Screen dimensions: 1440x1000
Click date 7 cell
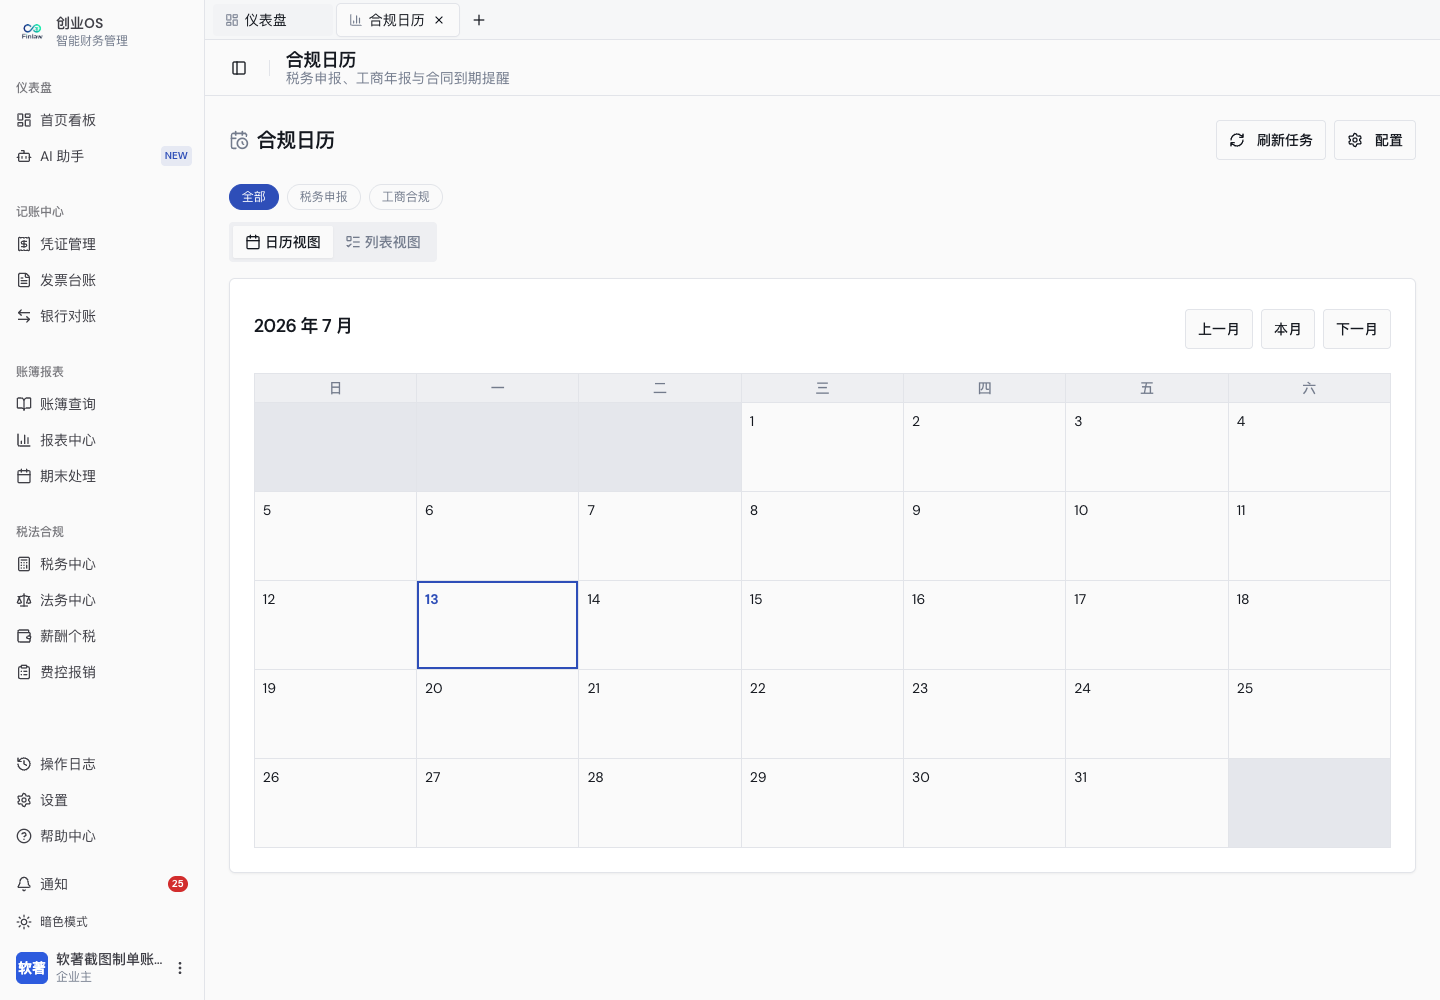tap(660, 536)
